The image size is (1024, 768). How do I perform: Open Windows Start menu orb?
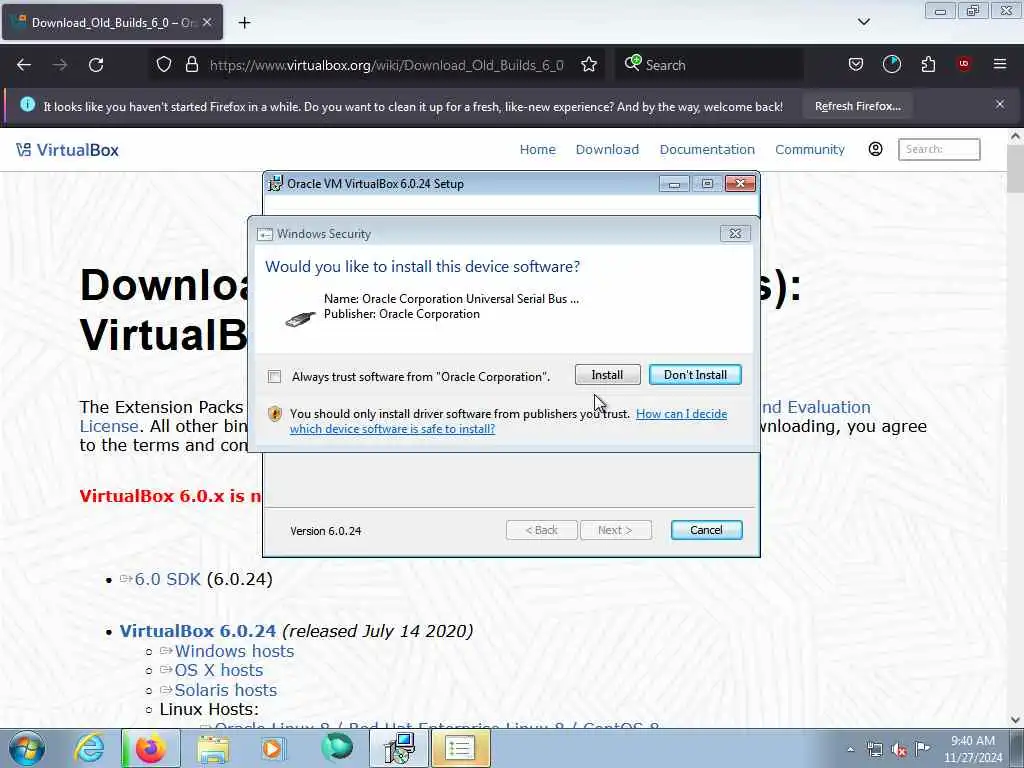pos(27,748)
